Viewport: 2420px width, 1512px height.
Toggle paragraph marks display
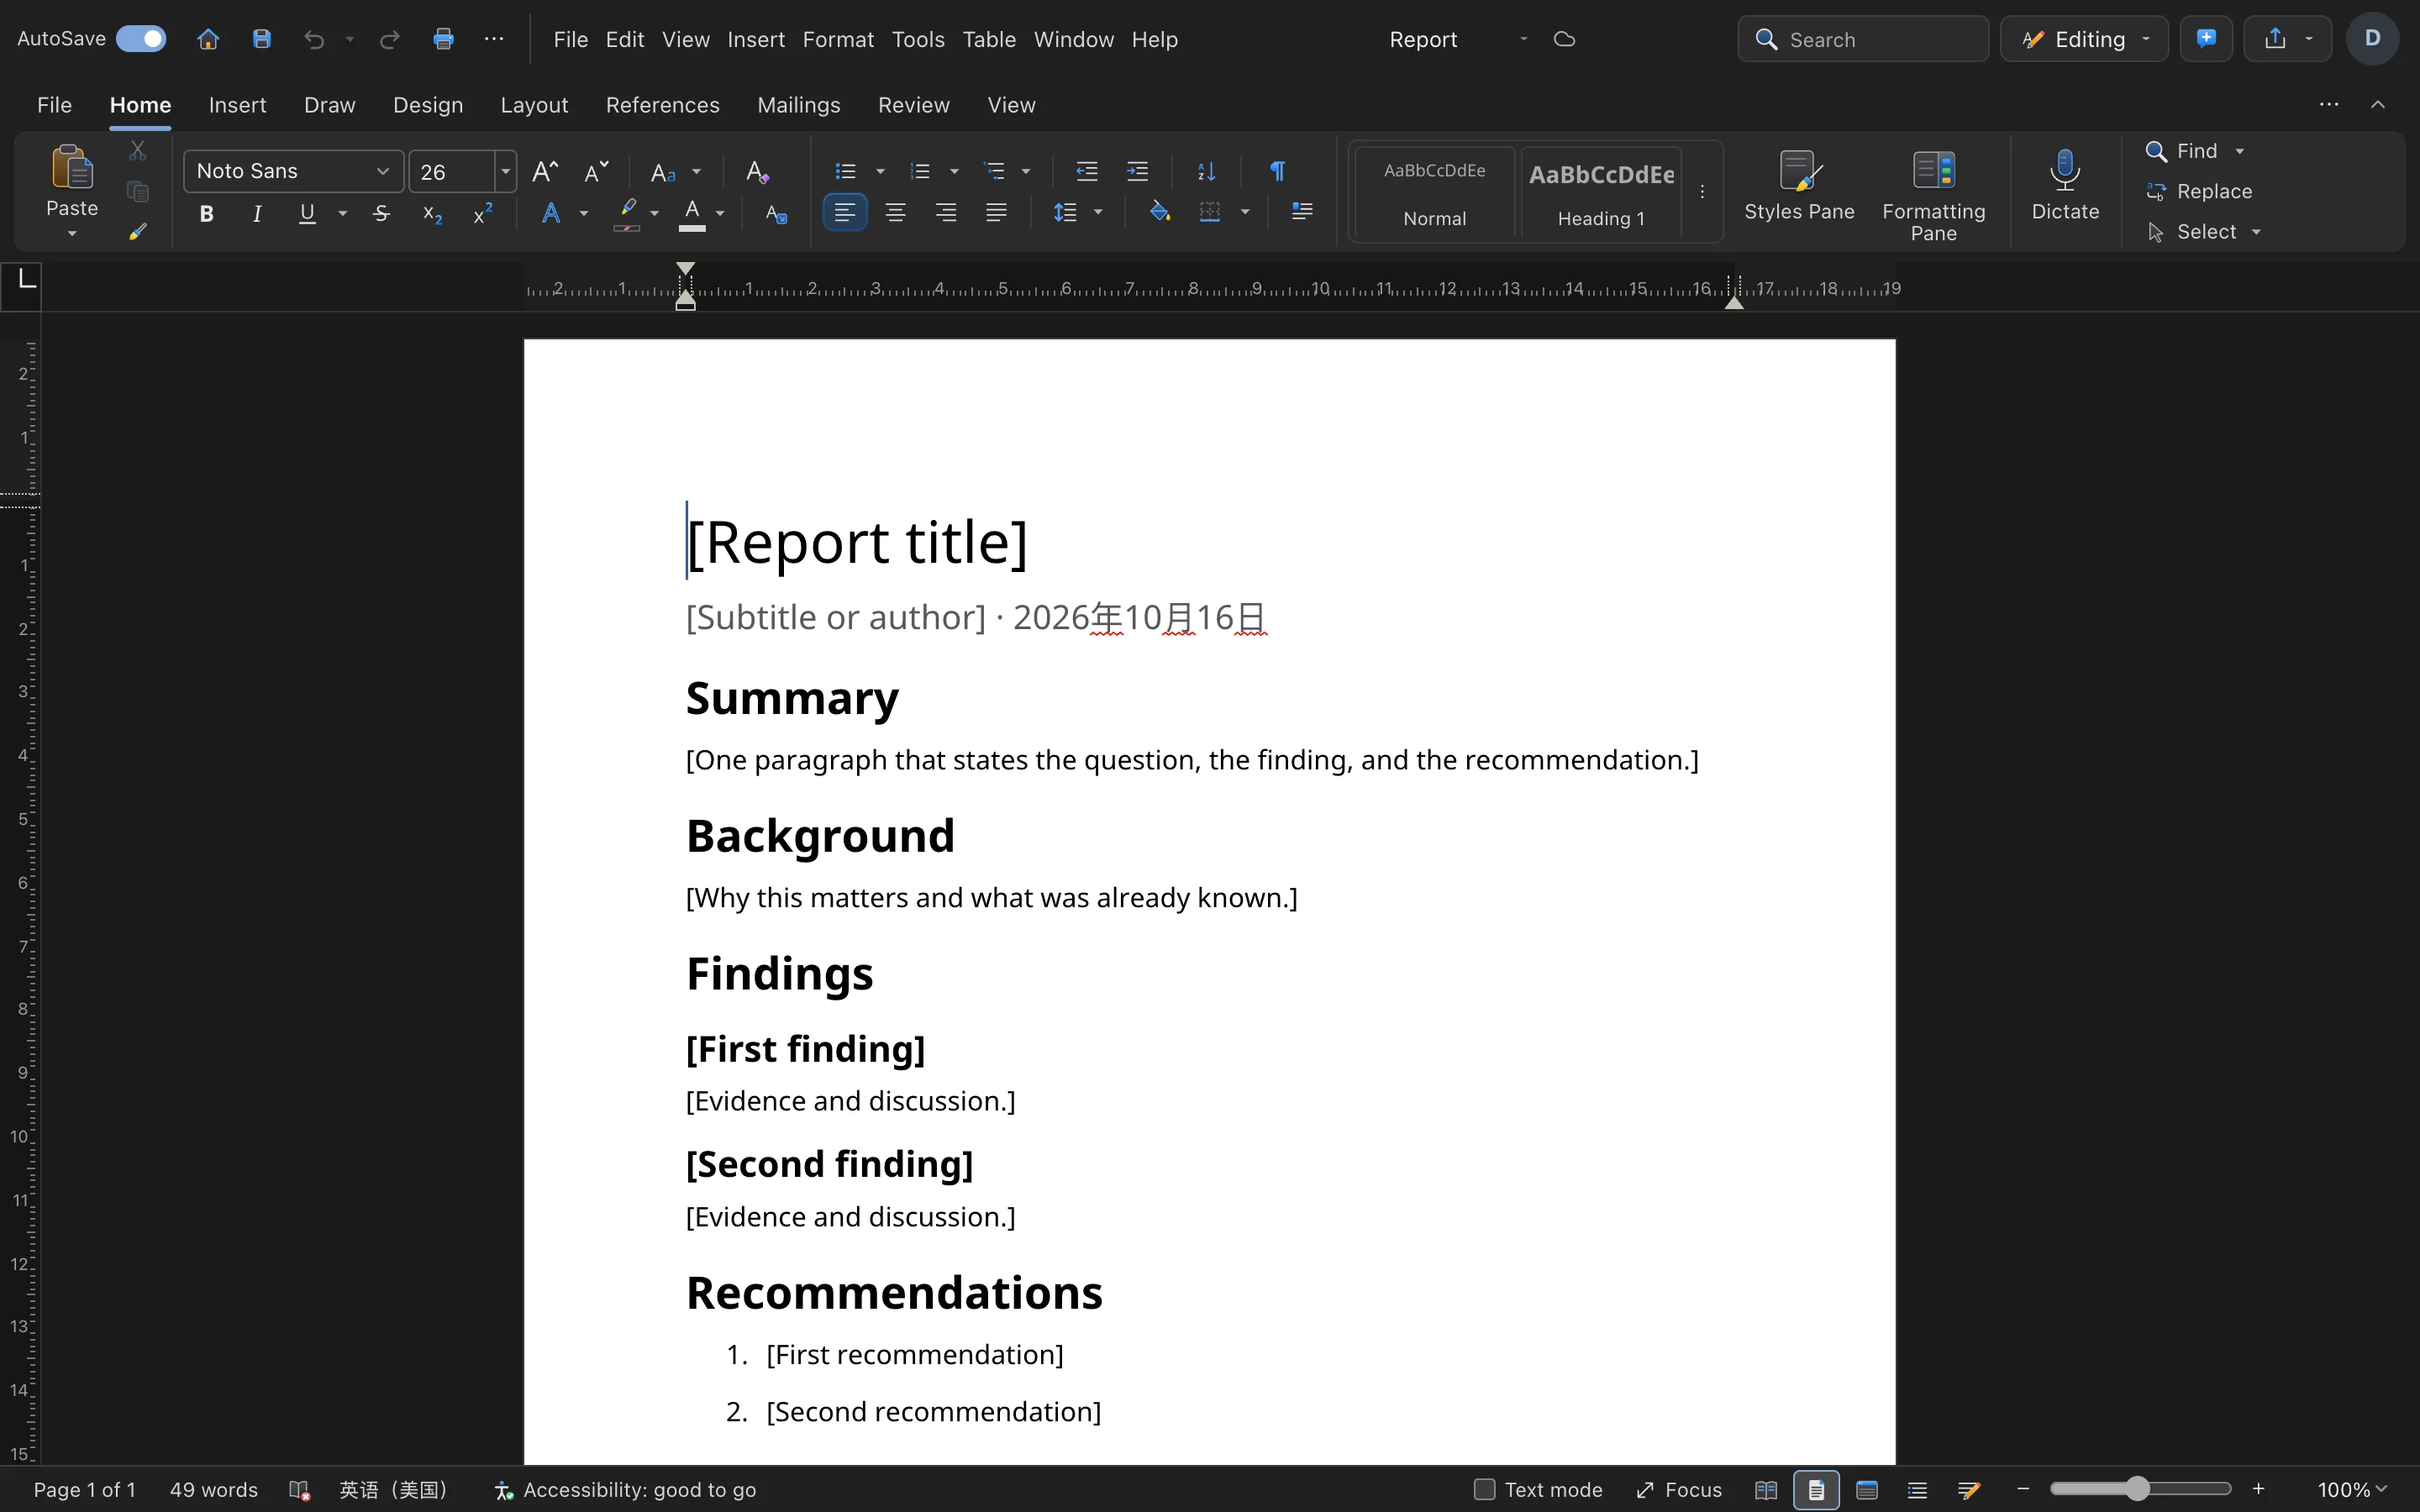tap(1277, 171)
